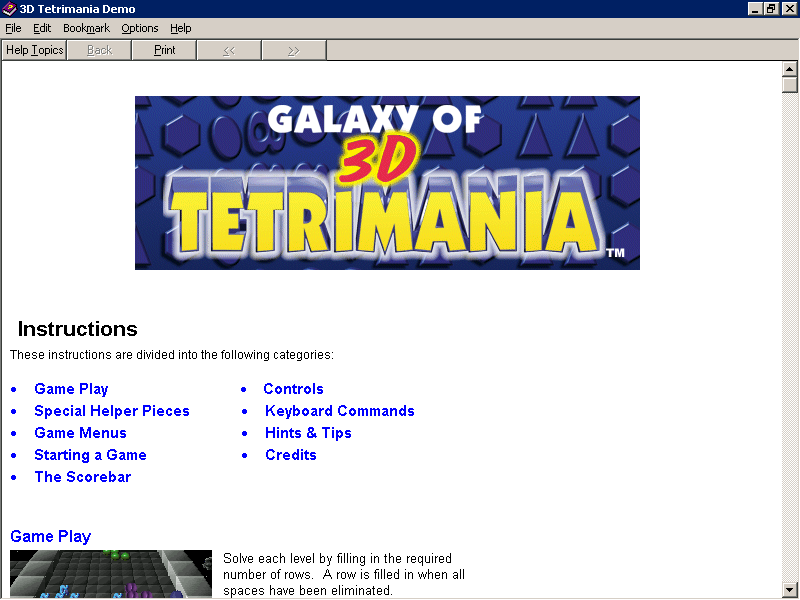The image size is (800, 600).
Task: Jump to the Controls link
Action: coord(293,389)
